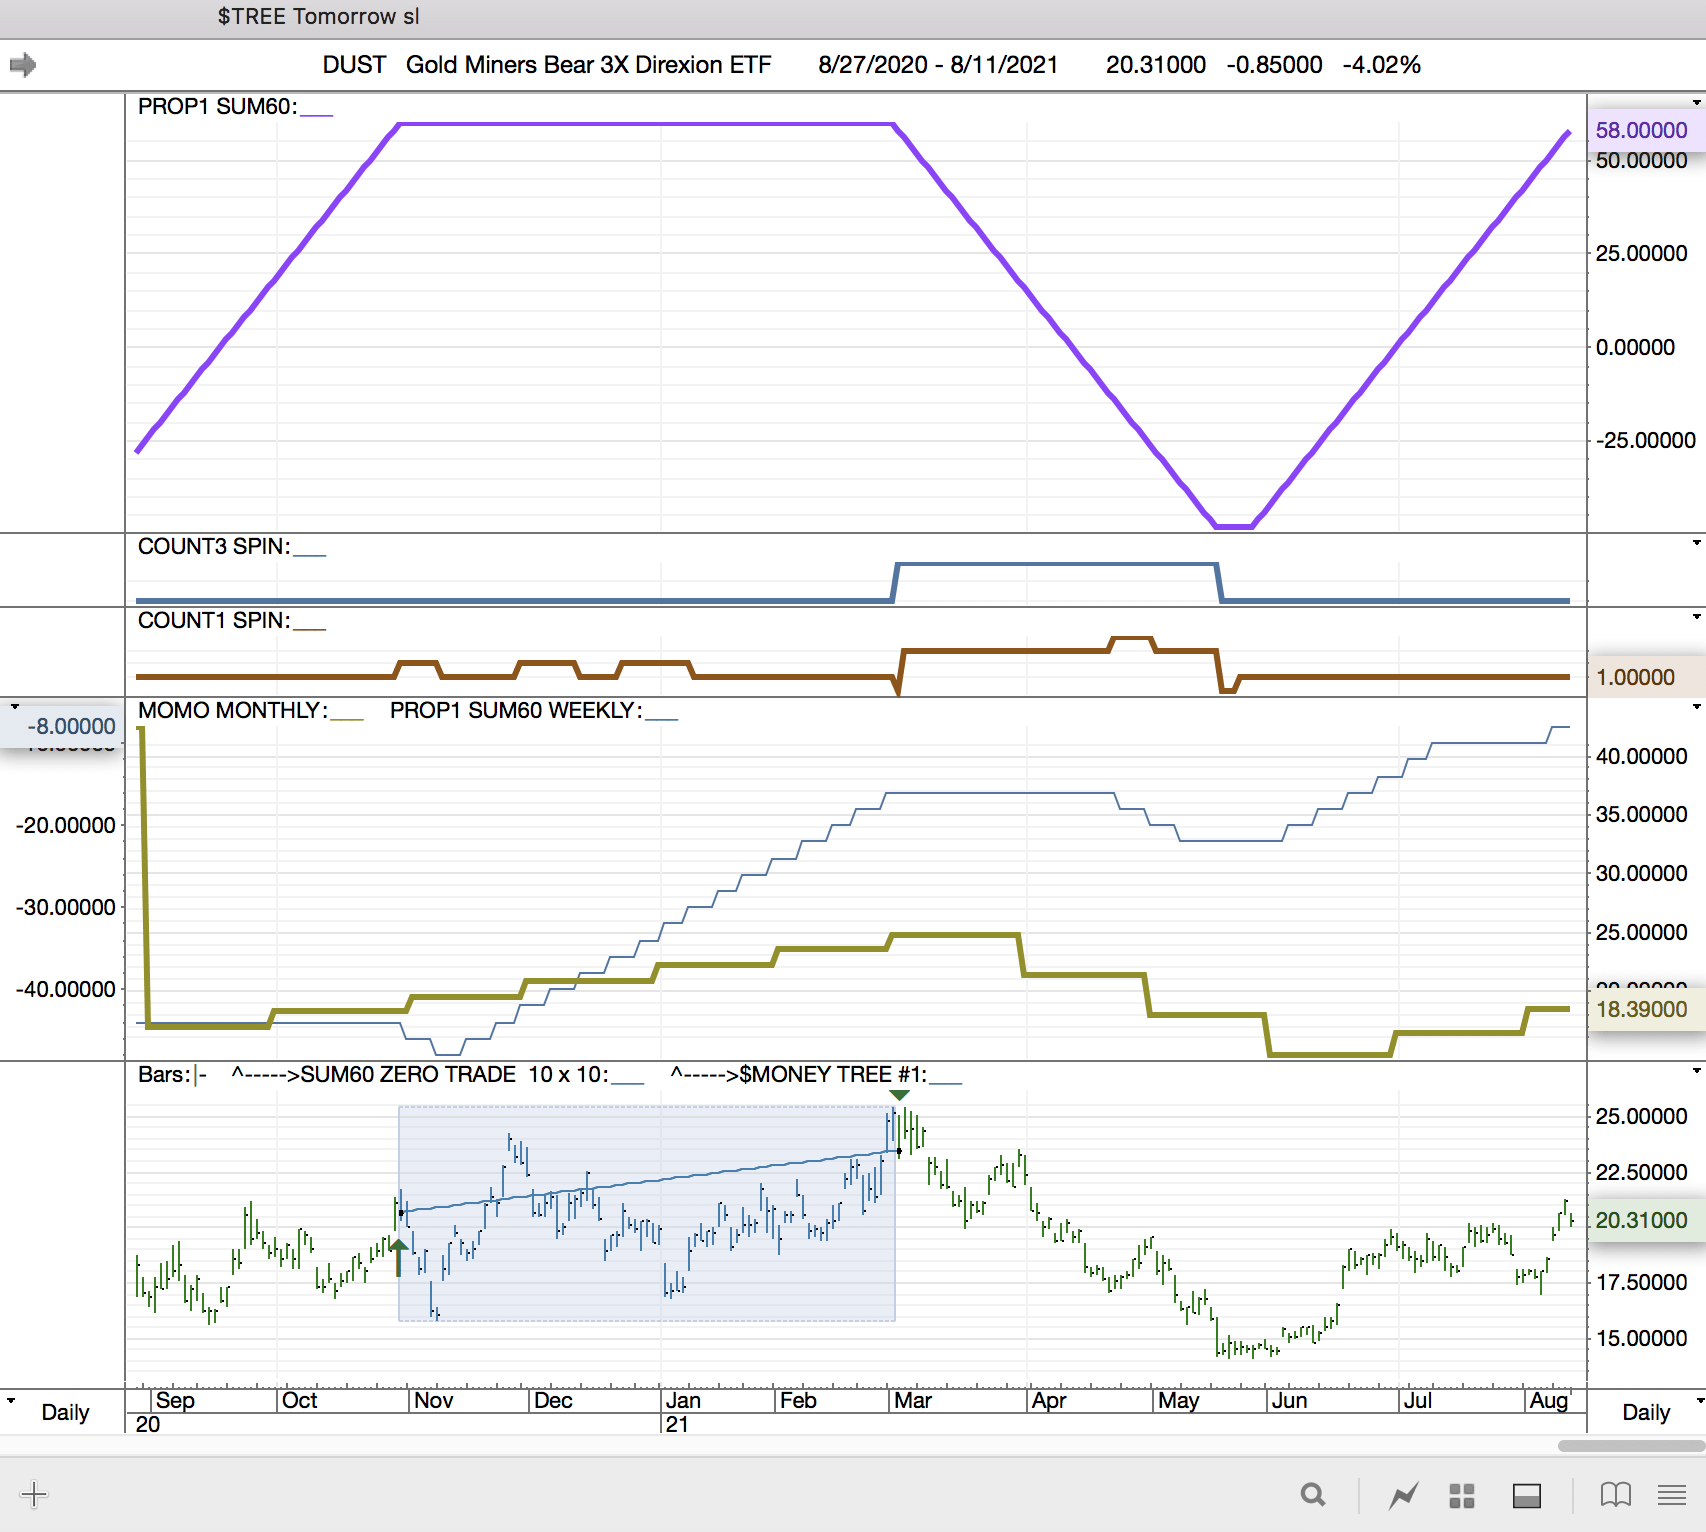Open the MOMO MONTHLY pane right-side triangle
1706x1532 pixels.
pos(1697,707)
